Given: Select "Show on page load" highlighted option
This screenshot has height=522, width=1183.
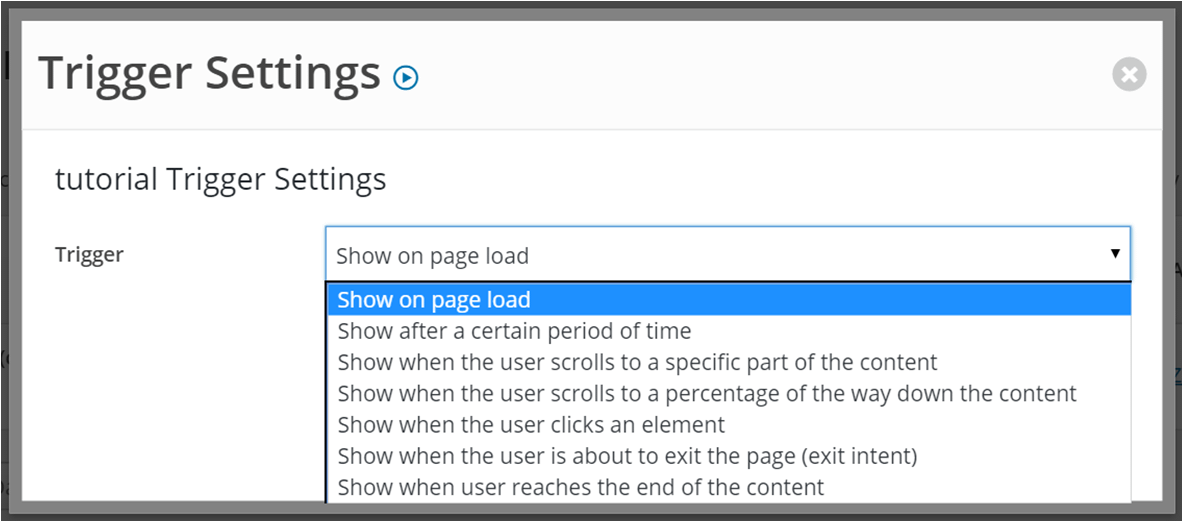Looking at the screenshot, I should pos(729,299).
